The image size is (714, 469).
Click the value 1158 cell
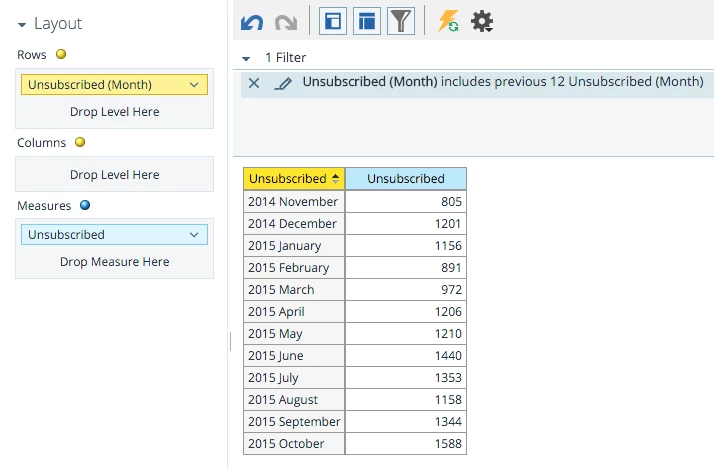coord(406,399)
